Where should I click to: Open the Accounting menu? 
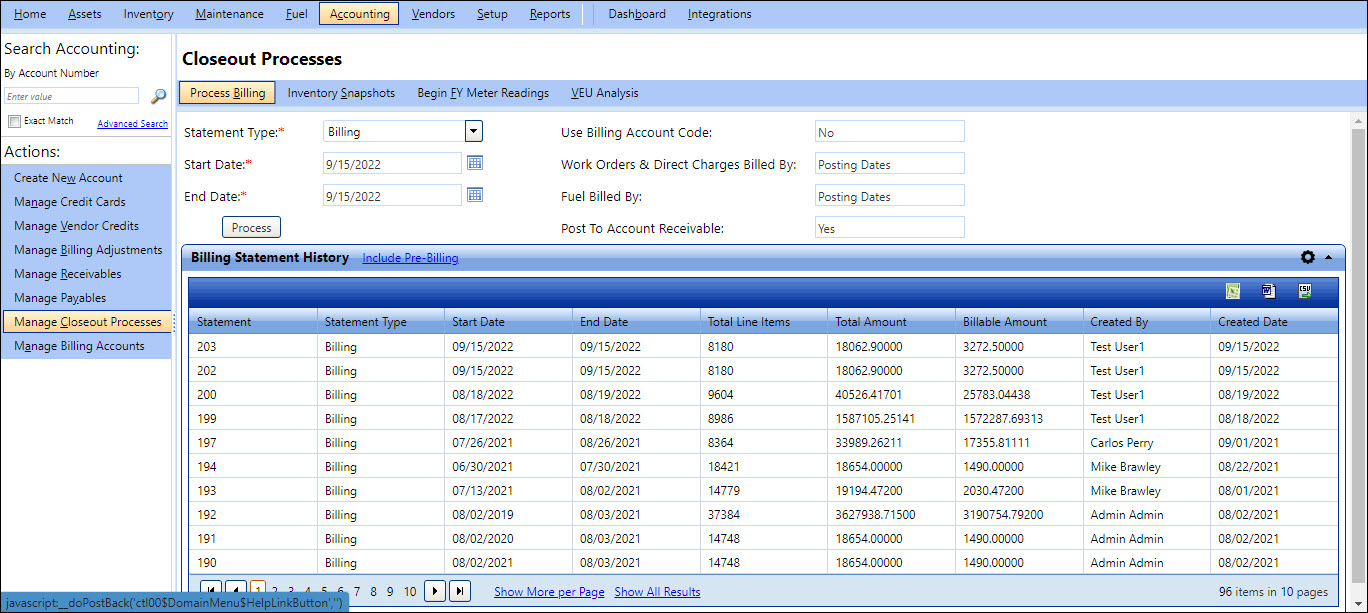359,14
